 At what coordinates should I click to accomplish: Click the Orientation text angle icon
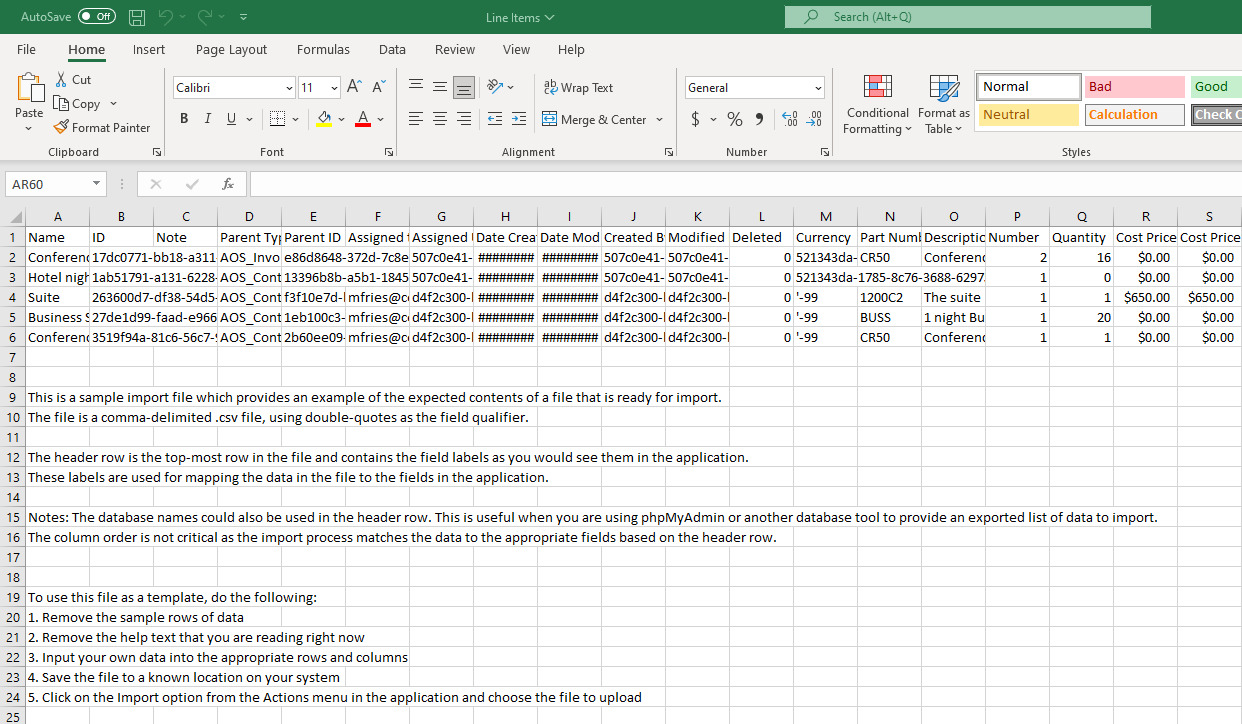pos(494,87)
